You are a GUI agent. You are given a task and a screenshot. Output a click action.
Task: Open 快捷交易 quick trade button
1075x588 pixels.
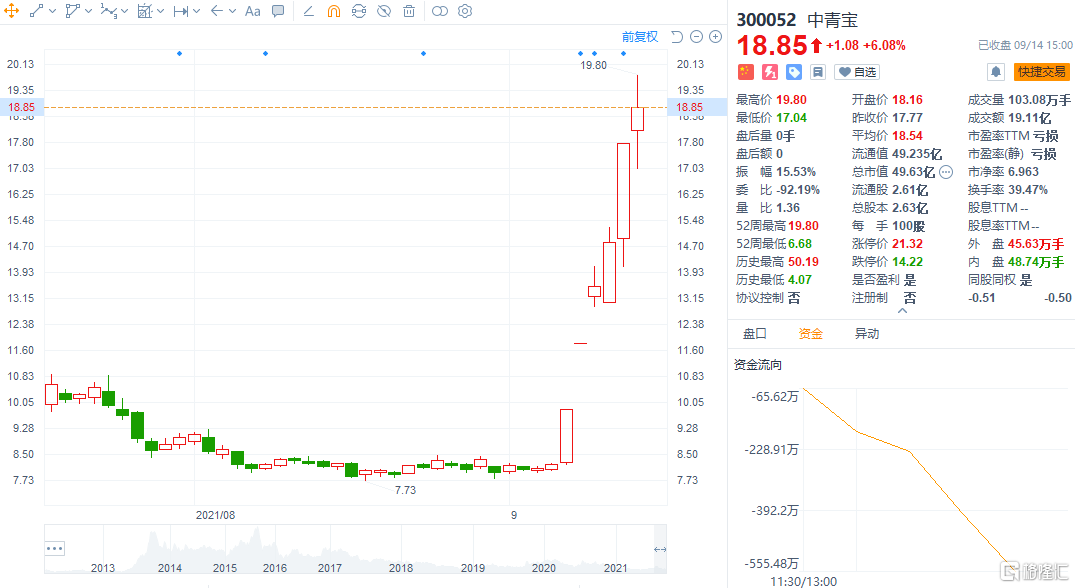(1041, 72)
